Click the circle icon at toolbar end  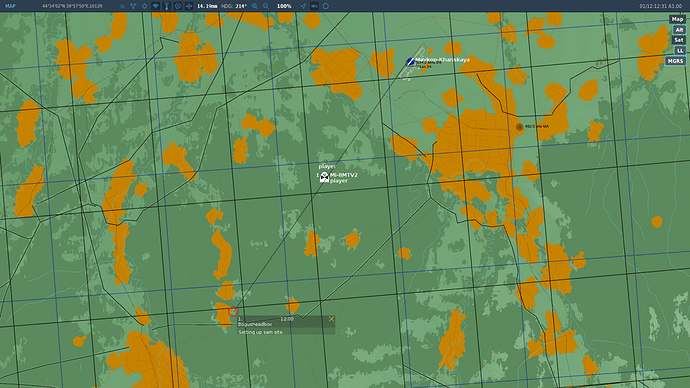pos(326,6)
